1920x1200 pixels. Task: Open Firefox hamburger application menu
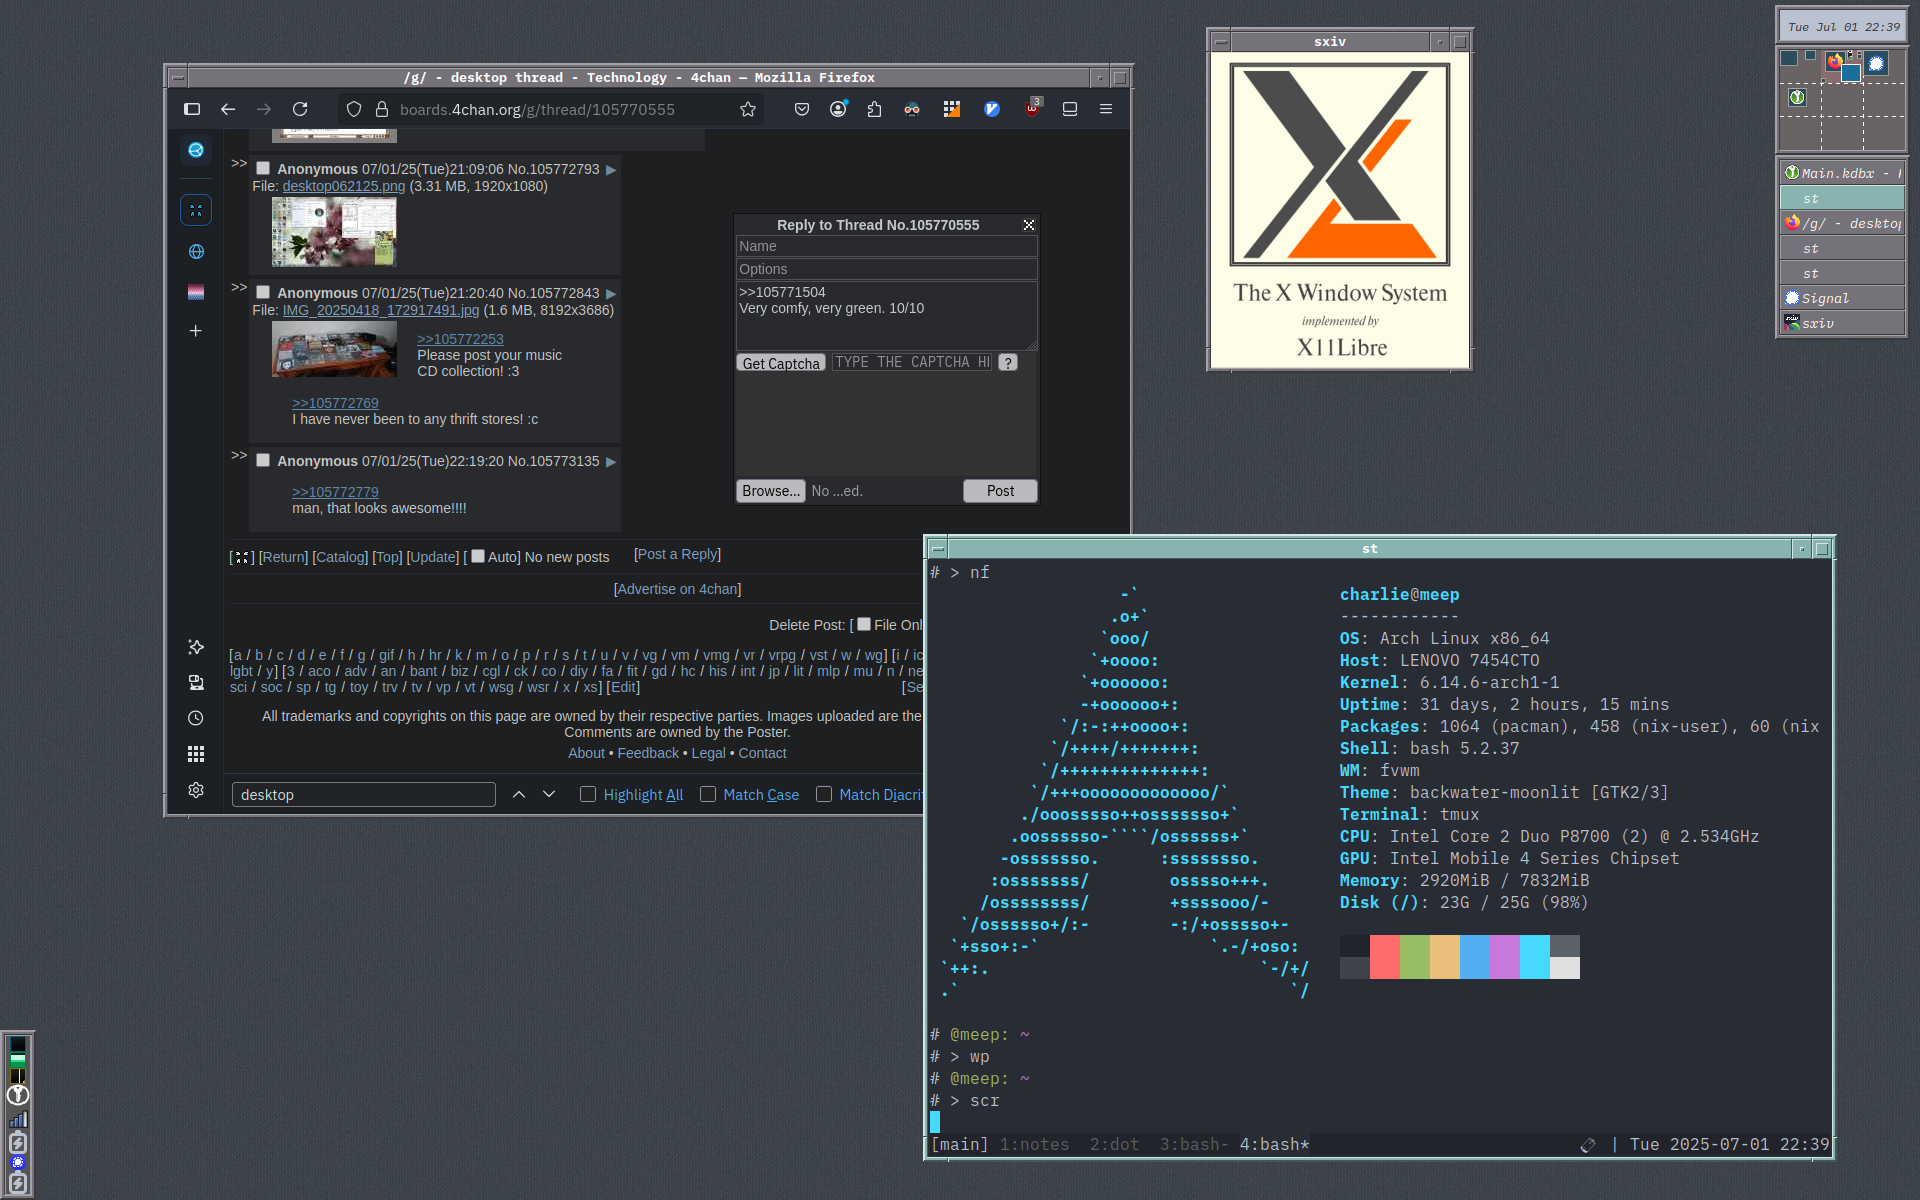(x=1106, y=109)
